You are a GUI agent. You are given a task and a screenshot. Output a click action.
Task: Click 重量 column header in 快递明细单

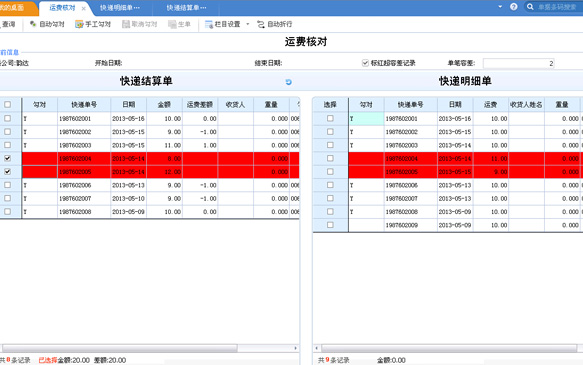click(x=562, y=105)
